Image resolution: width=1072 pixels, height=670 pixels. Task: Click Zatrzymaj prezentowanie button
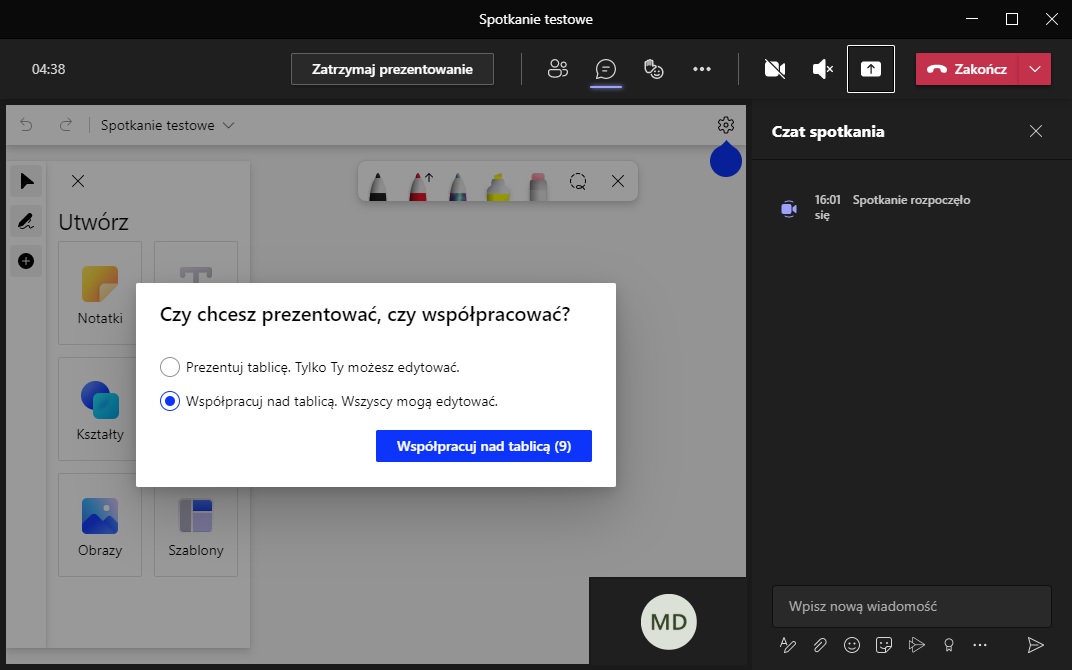[392, 69]
